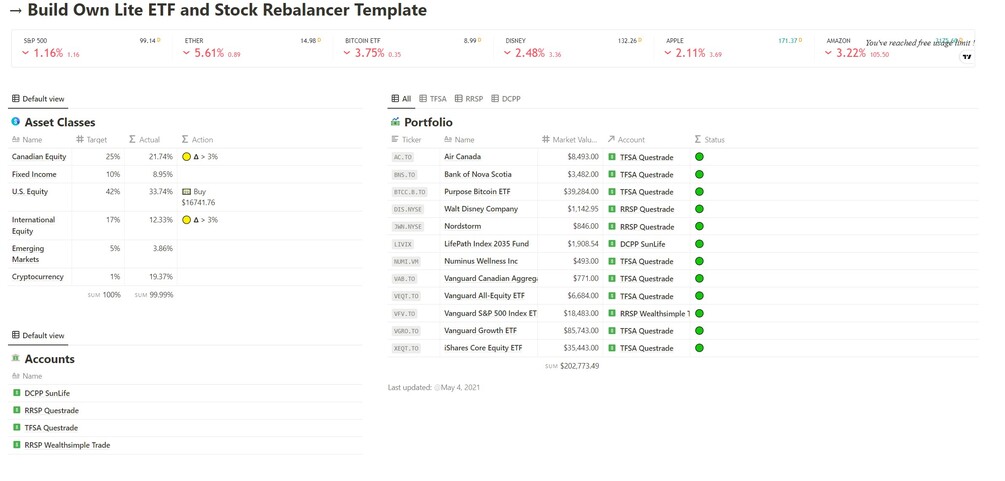Click the May 4, 2021 last updated date
1005x481 pixels.
[460, 387]
